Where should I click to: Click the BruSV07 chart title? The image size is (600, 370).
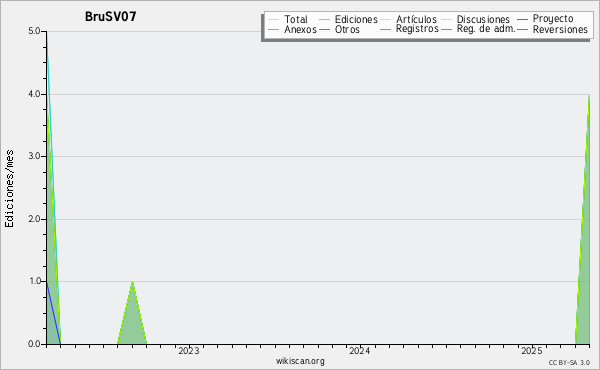[111, 17]
